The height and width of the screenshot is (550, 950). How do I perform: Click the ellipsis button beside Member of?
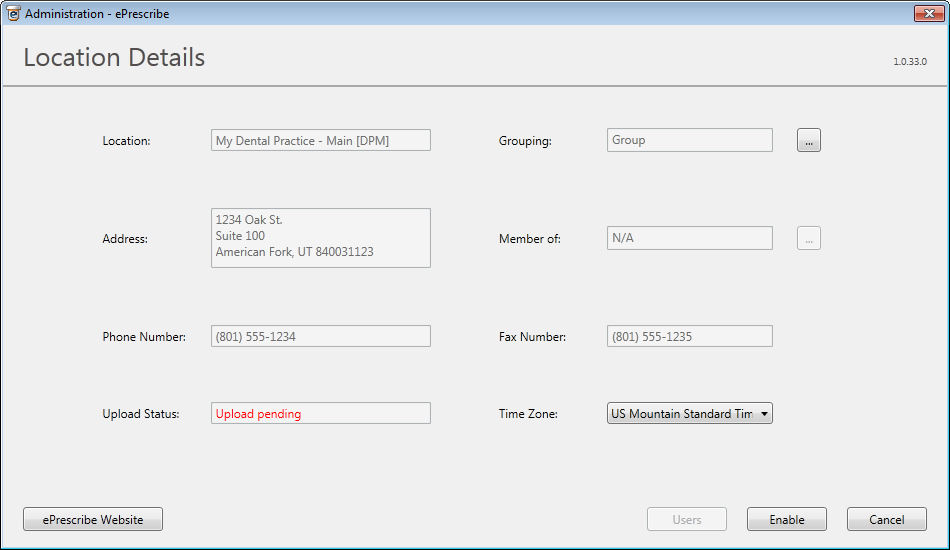[x=808, y=239]
